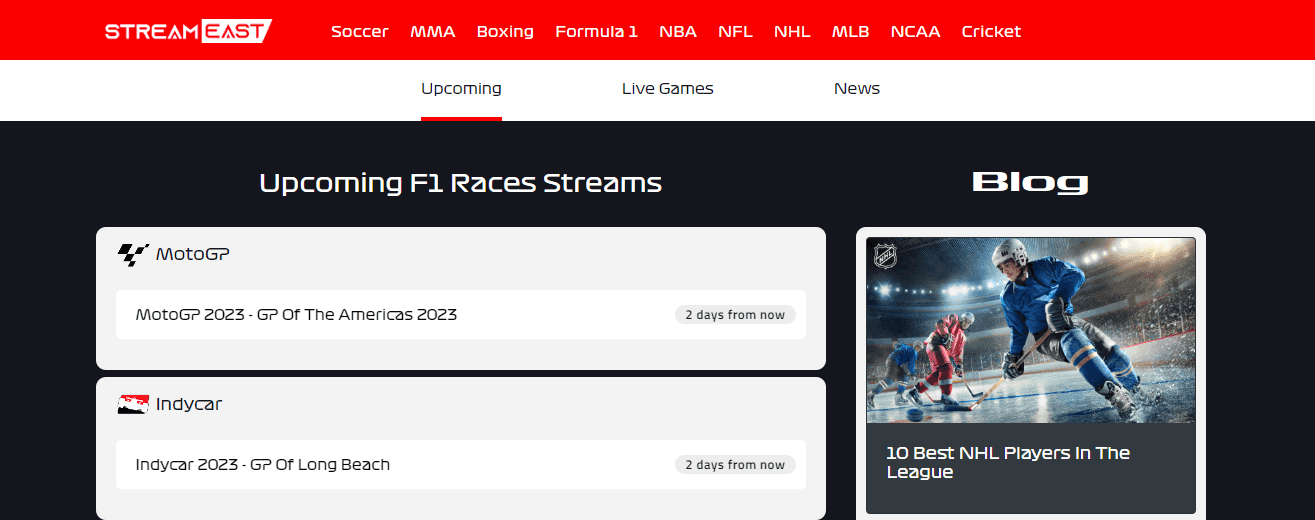Click the Indycar logo icon
This screenshot has width=1315, height=520.
click(132, 405)
